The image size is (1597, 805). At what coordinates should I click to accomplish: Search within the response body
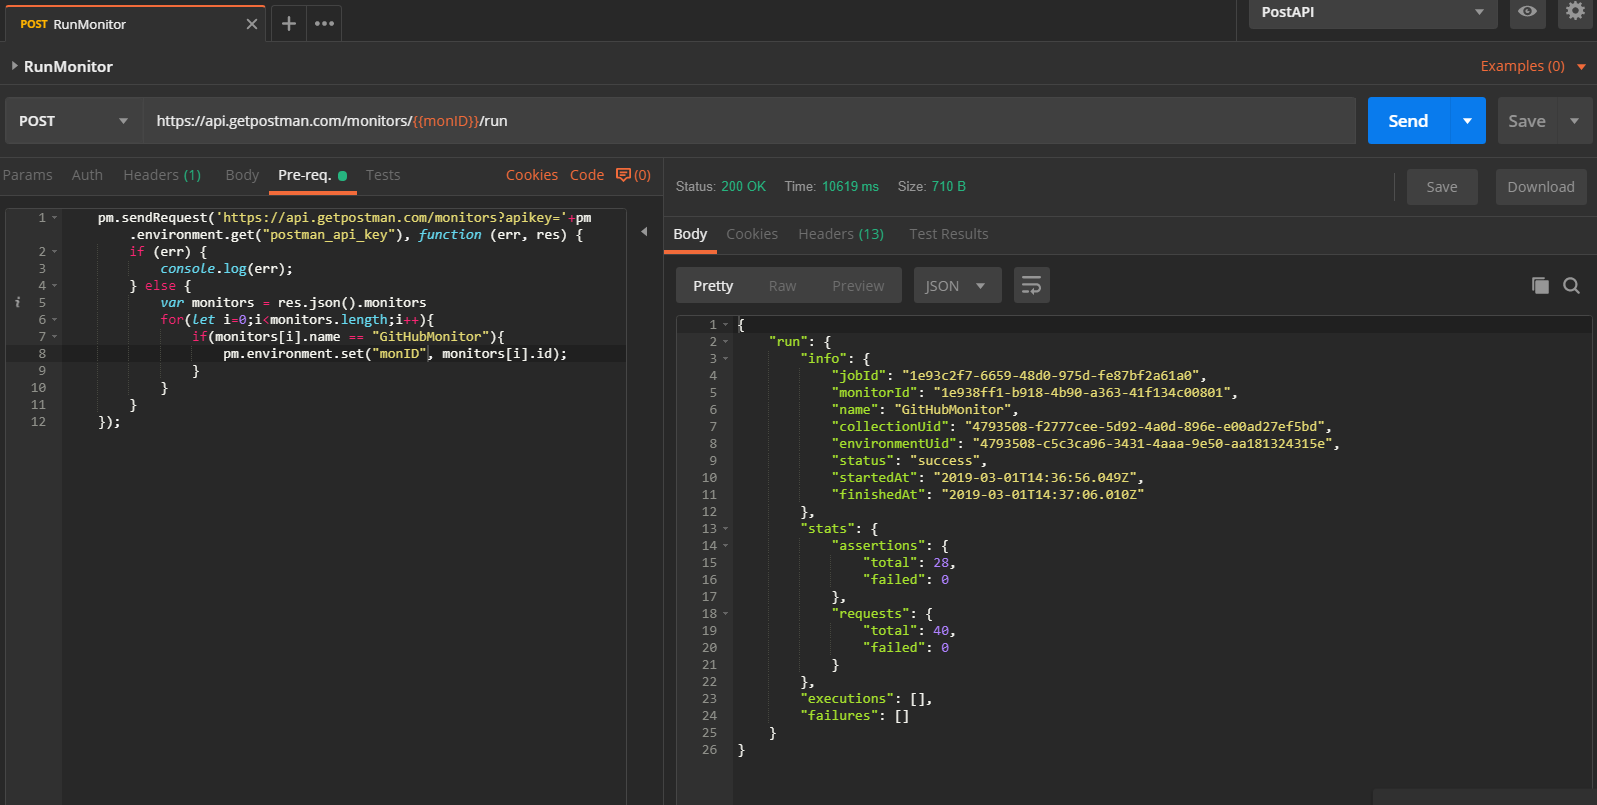[x=1571, y=286]
